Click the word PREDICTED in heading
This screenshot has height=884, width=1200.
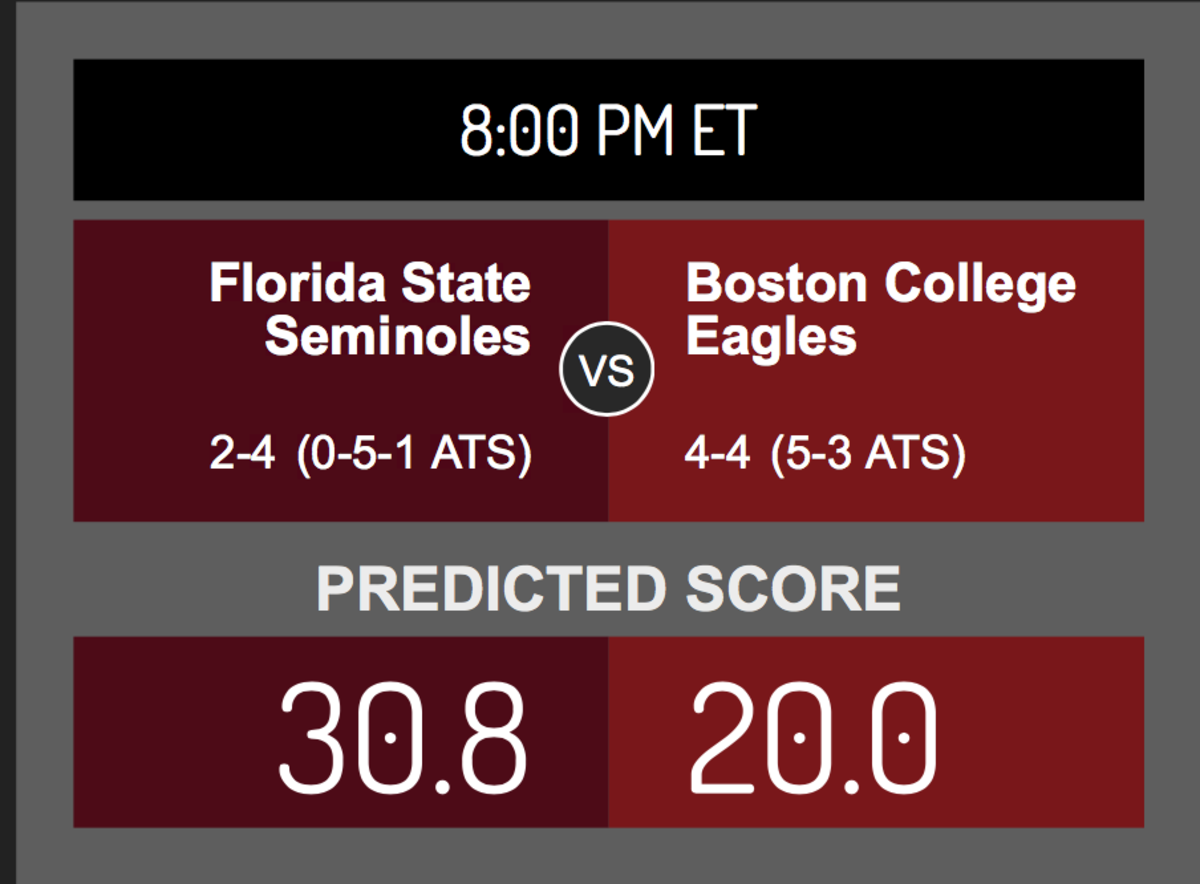click(x=491, y=589)
